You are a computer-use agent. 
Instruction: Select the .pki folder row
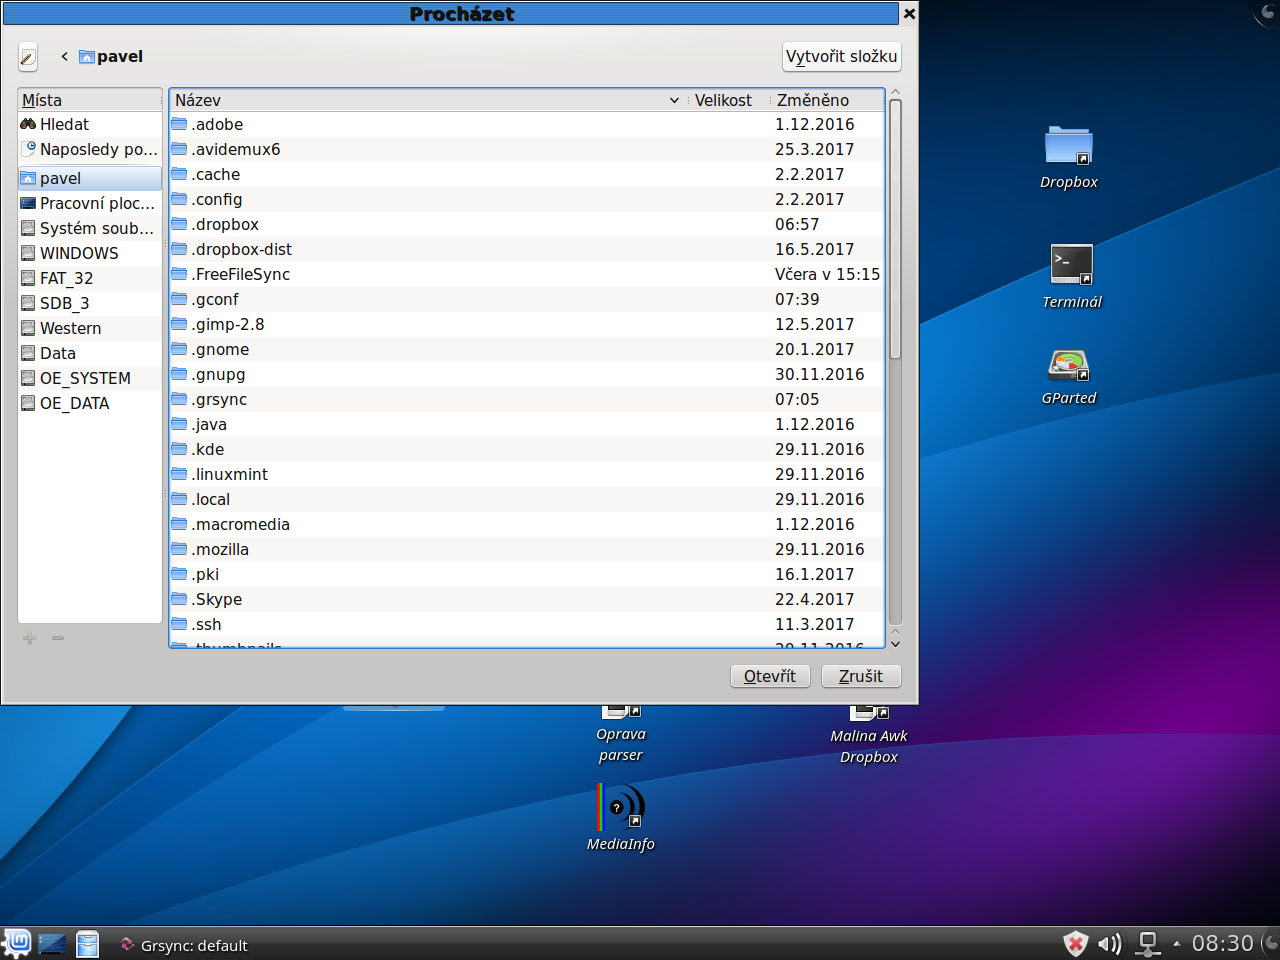click(x=527, y=574)
